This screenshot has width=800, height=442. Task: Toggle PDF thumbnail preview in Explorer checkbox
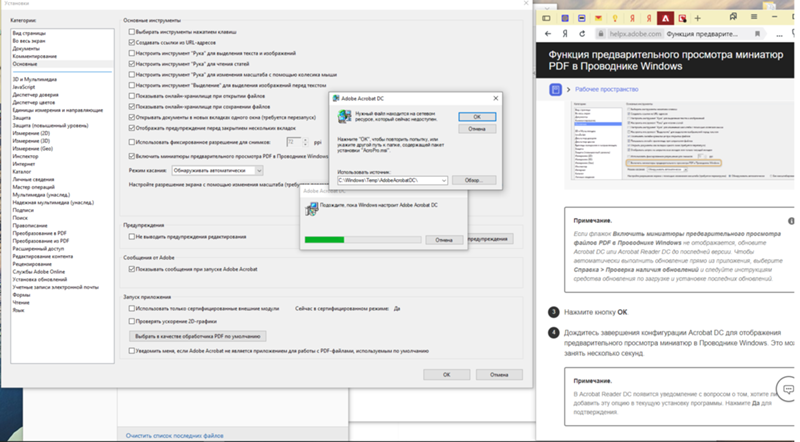tap(132, 156)
